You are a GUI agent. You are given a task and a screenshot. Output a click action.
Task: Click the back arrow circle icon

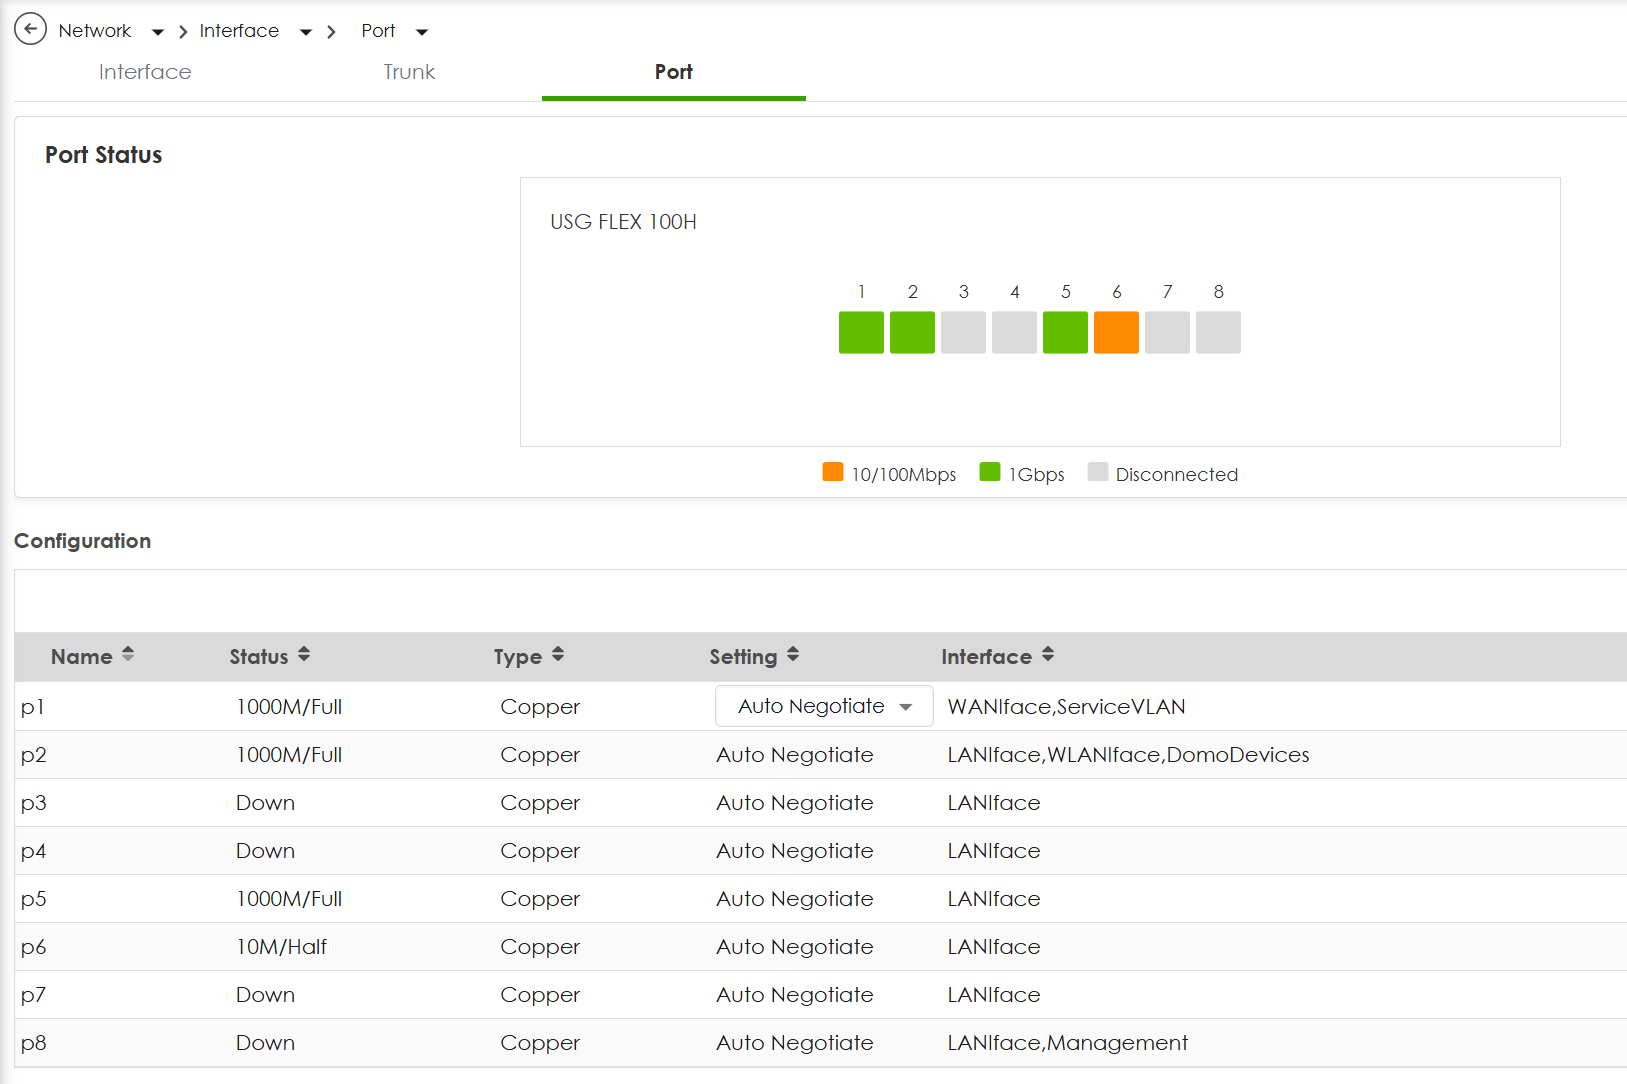coord(30,29)
